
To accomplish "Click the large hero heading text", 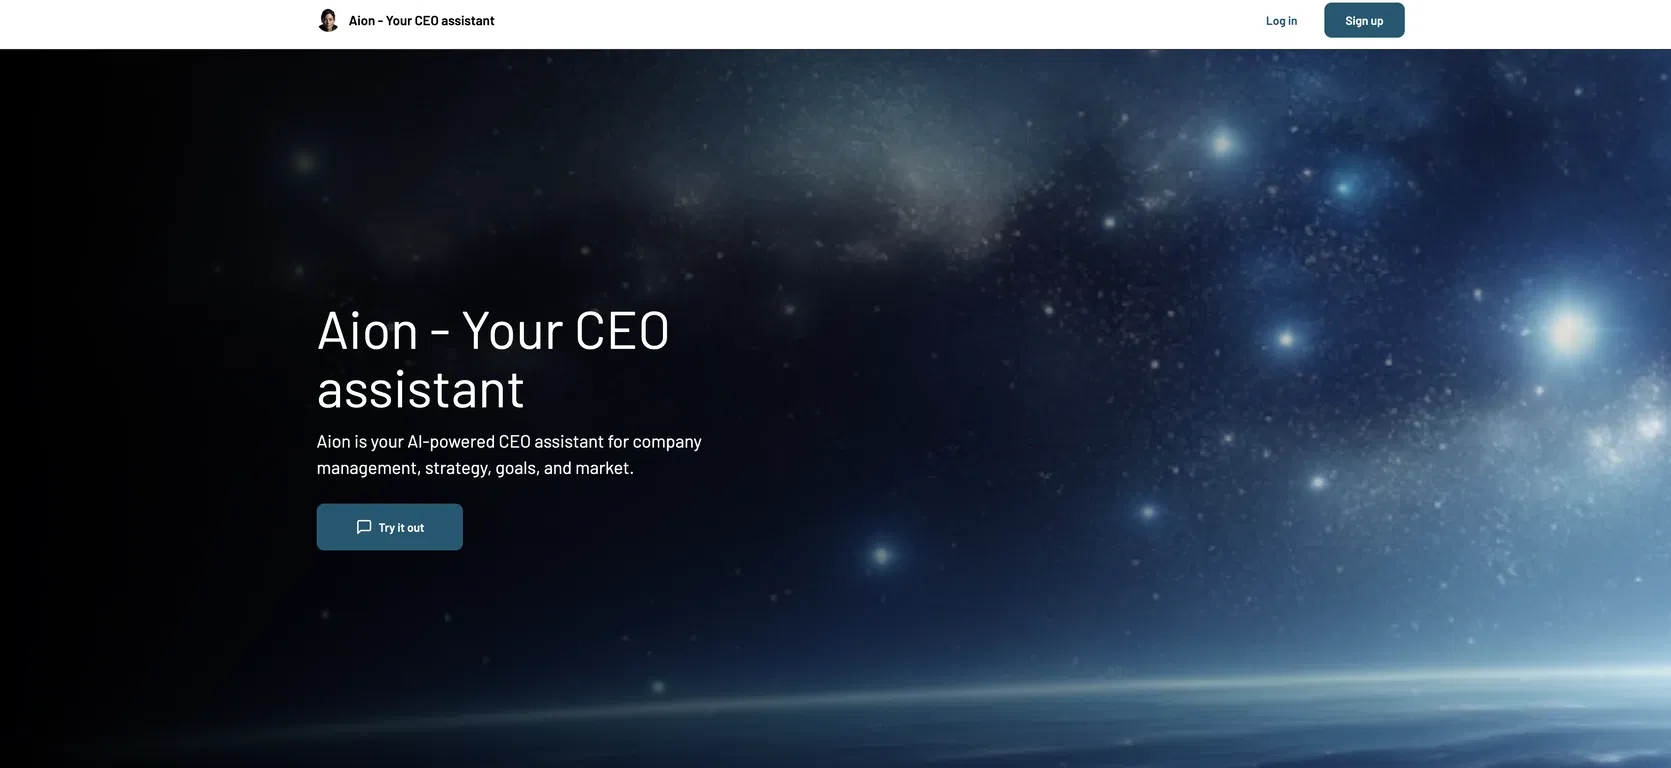I will 493,360.
